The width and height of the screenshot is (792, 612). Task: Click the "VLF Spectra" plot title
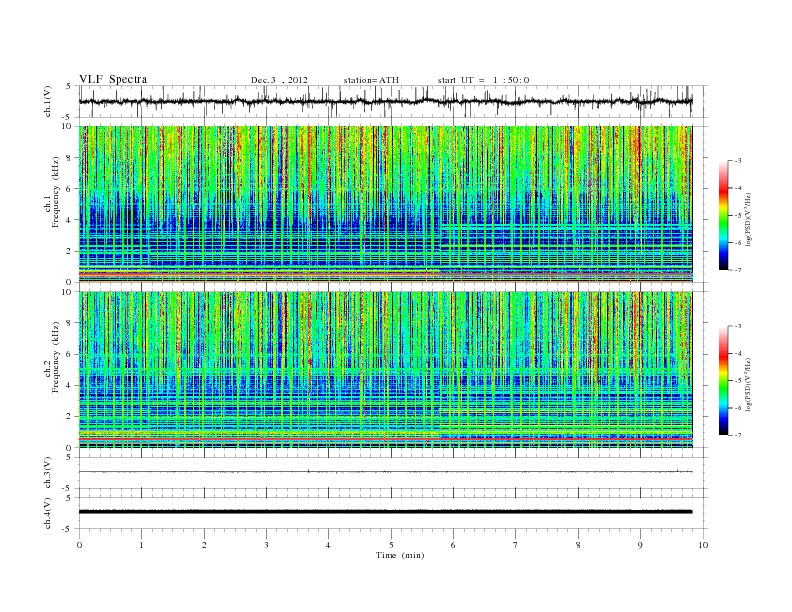point(113,79)
